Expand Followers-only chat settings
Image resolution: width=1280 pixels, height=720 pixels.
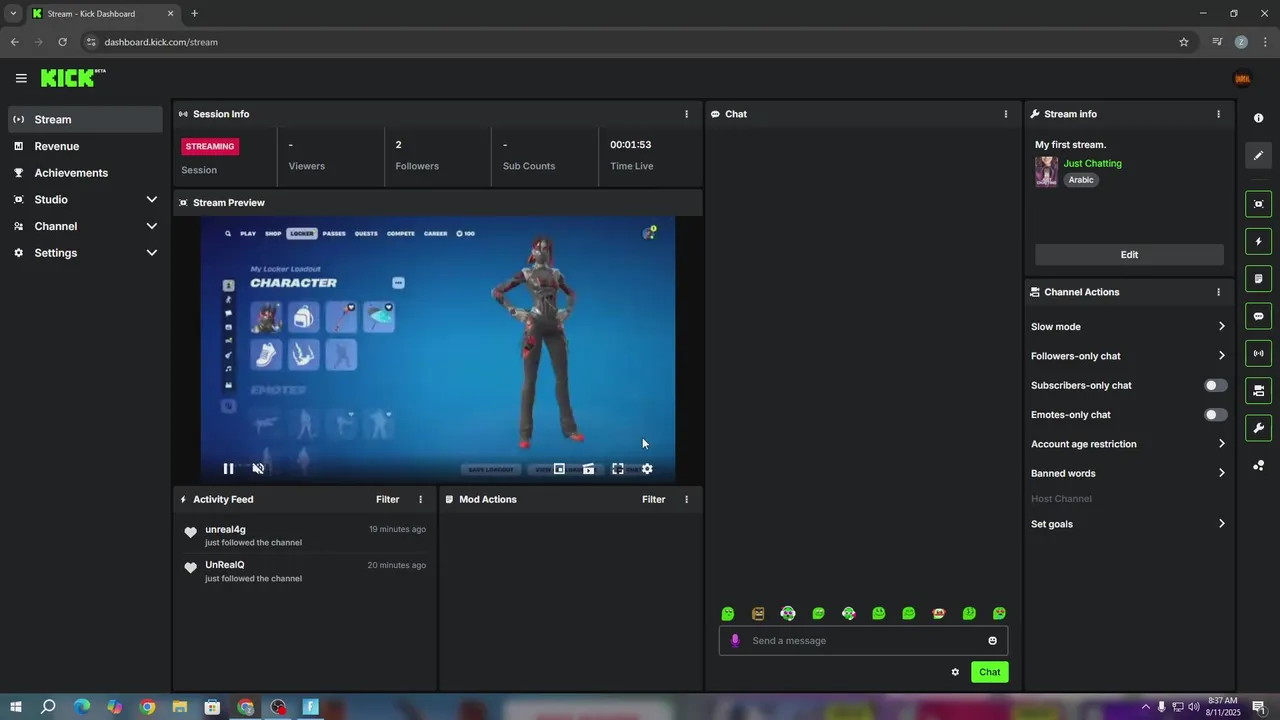1129,356
